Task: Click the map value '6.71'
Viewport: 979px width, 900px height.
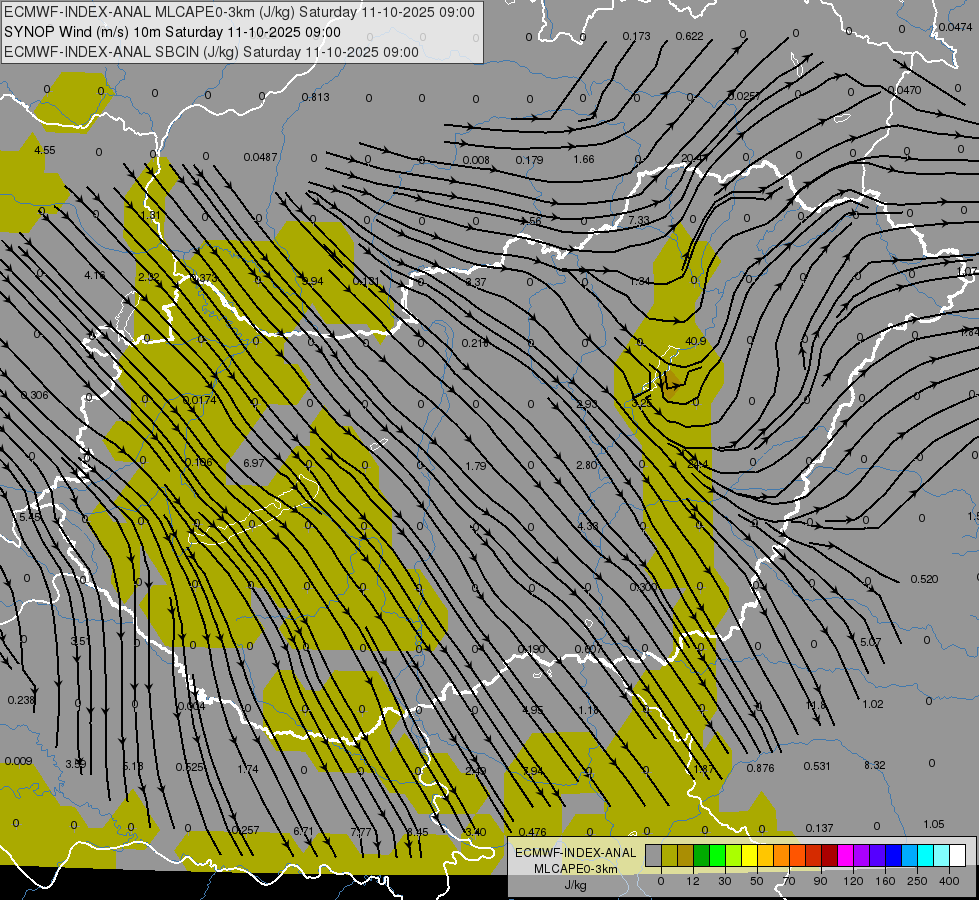Action: click(303, 831)
